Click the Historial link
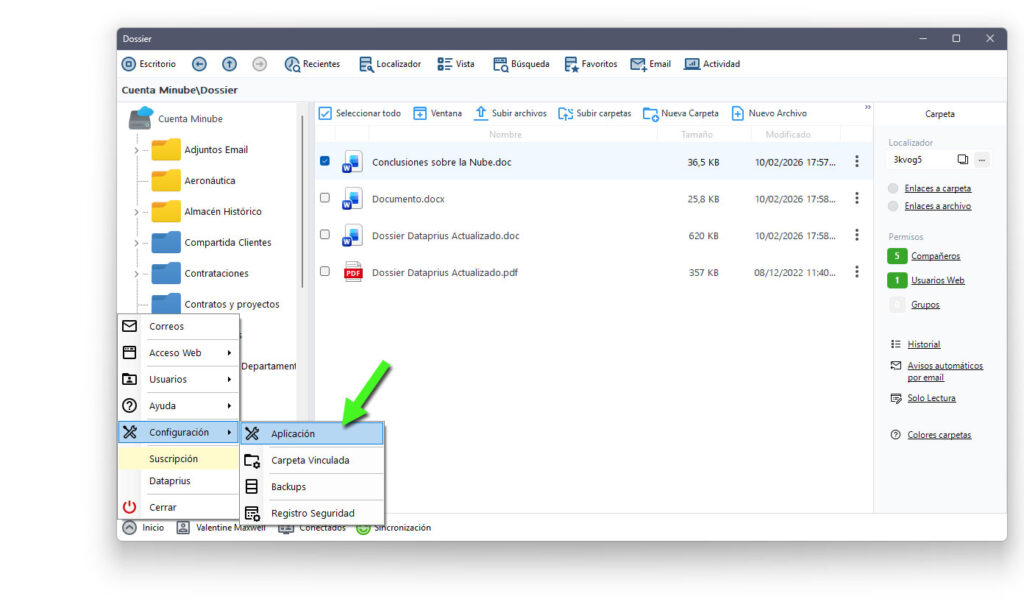 [x=923, y=344]
